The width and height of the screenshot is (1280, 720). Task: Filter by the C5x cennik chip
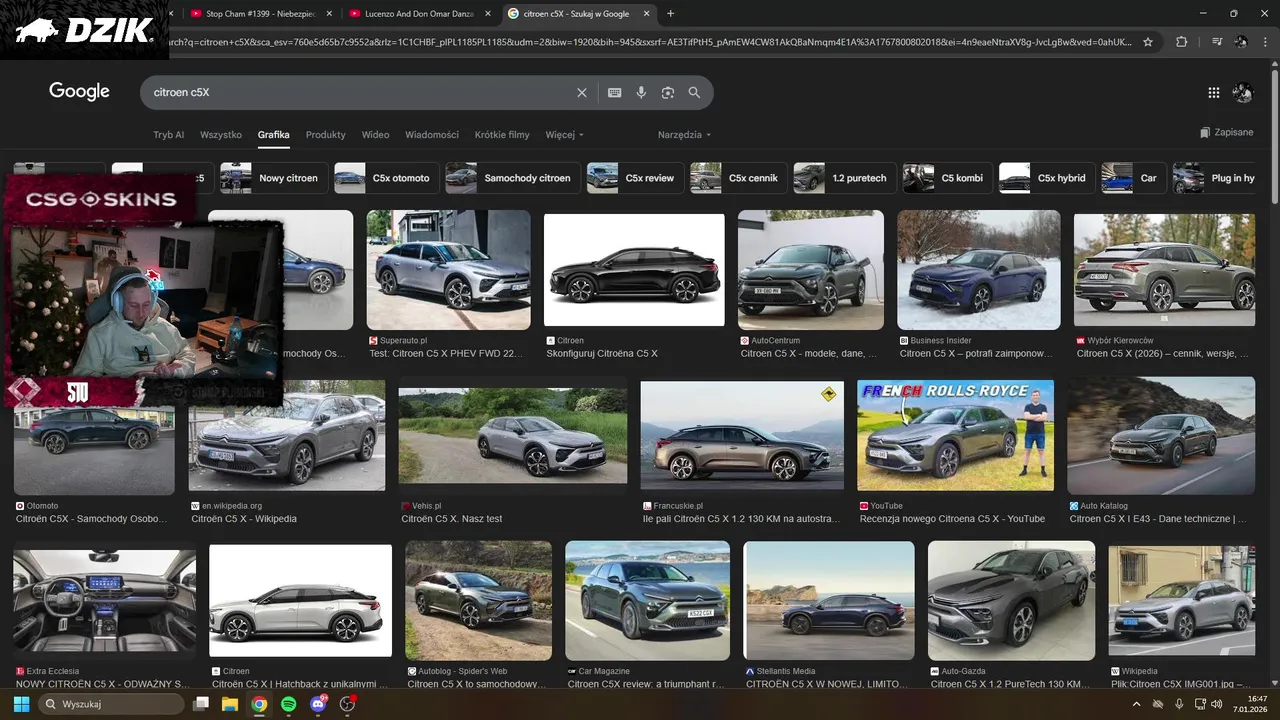click(x=738, y=178)
